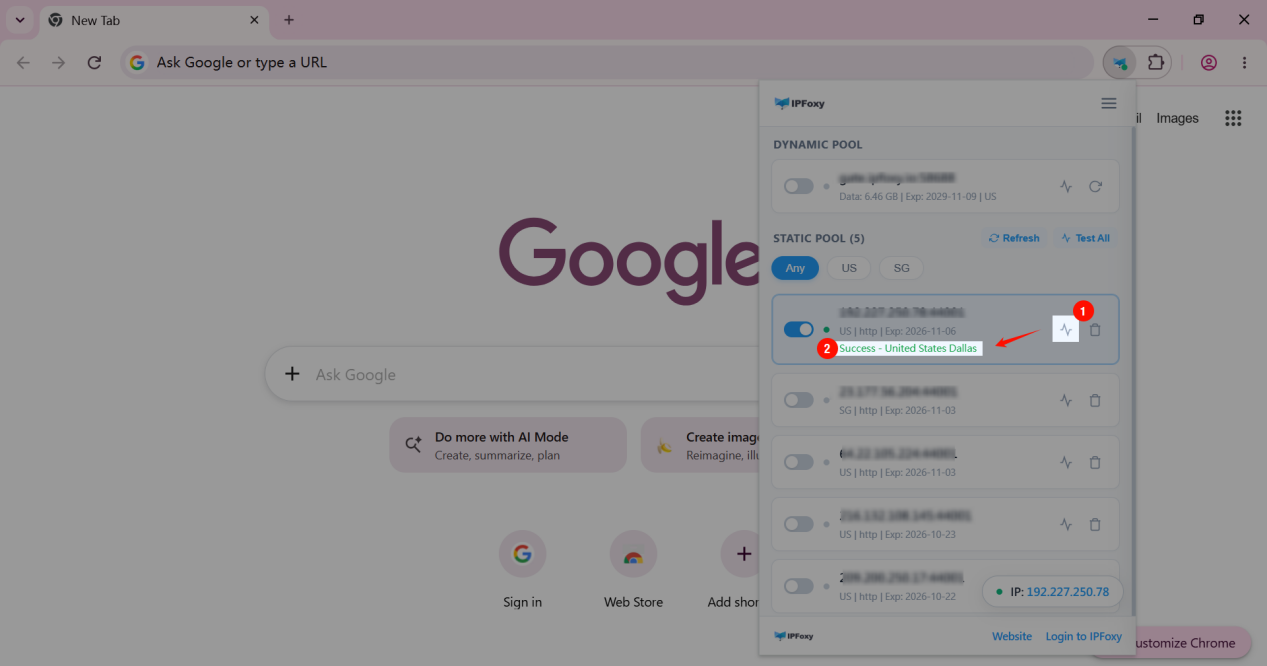Open the Google apps grid
Image resolution: width=1267 pixels, height=666 pixels.
tap(1233, 118)
